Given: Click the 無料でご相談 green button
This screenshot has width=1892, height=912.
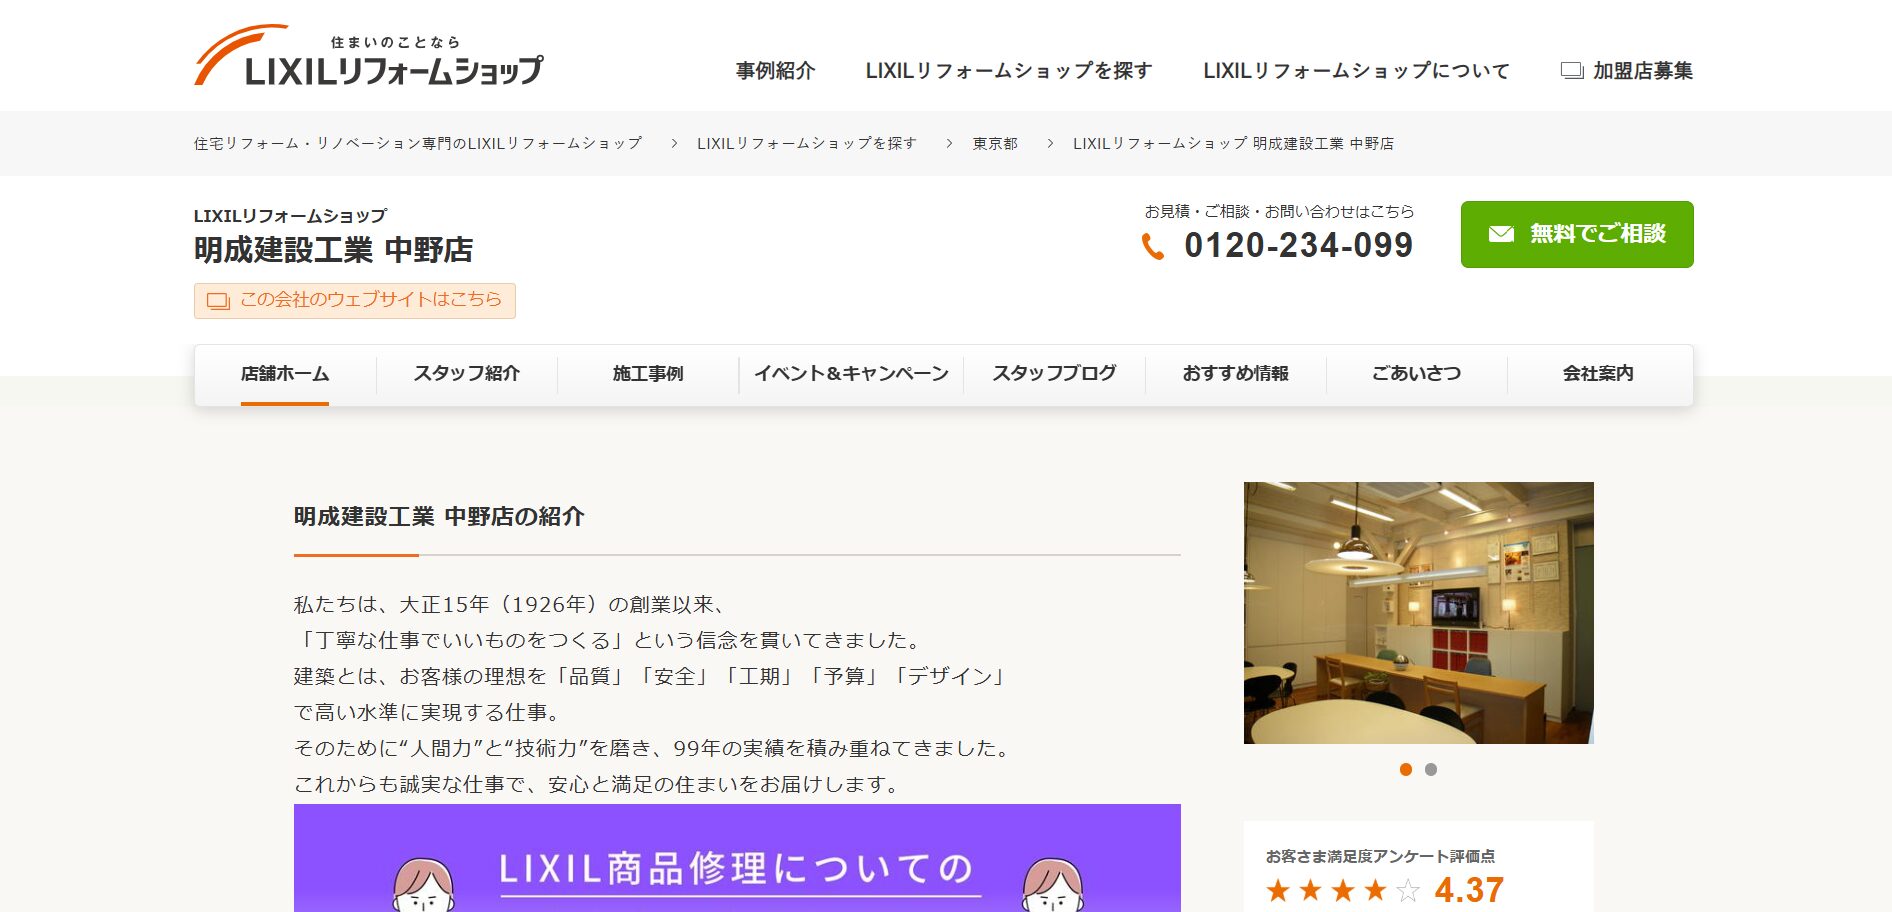Looking at the screenshot, I should (1576, 234).
